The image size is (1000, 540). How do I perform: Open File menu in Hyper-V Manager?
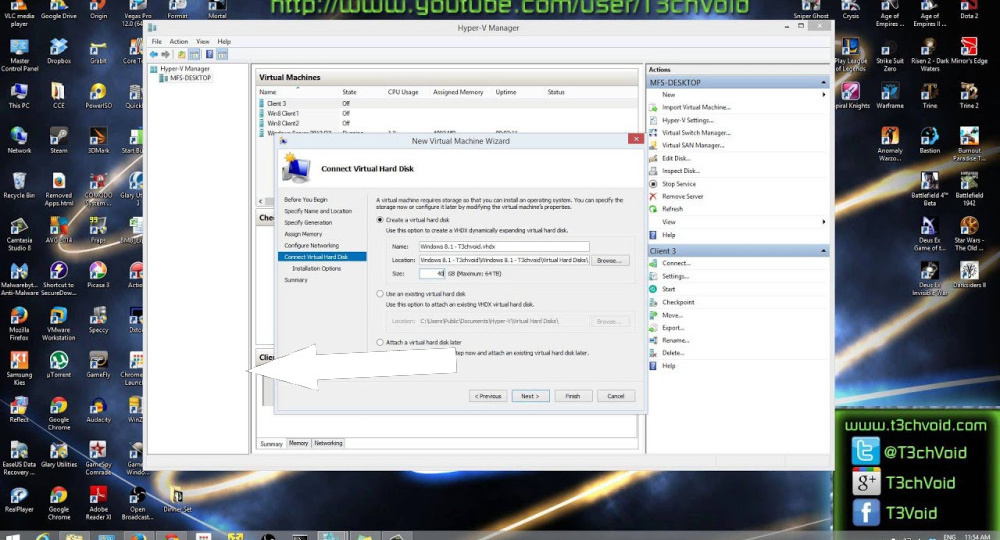156,41
